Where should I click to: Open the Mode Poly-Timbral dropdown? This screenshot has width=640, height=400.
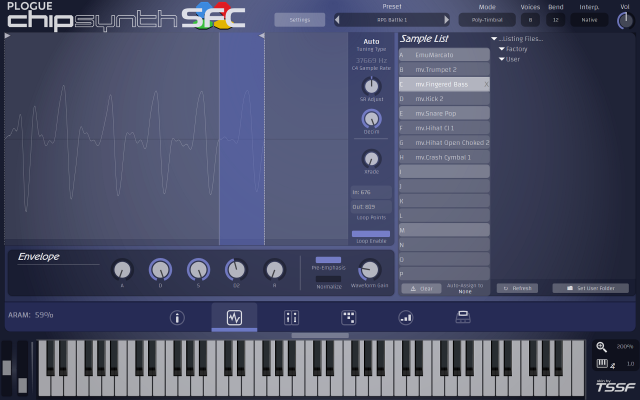(487, 20)
